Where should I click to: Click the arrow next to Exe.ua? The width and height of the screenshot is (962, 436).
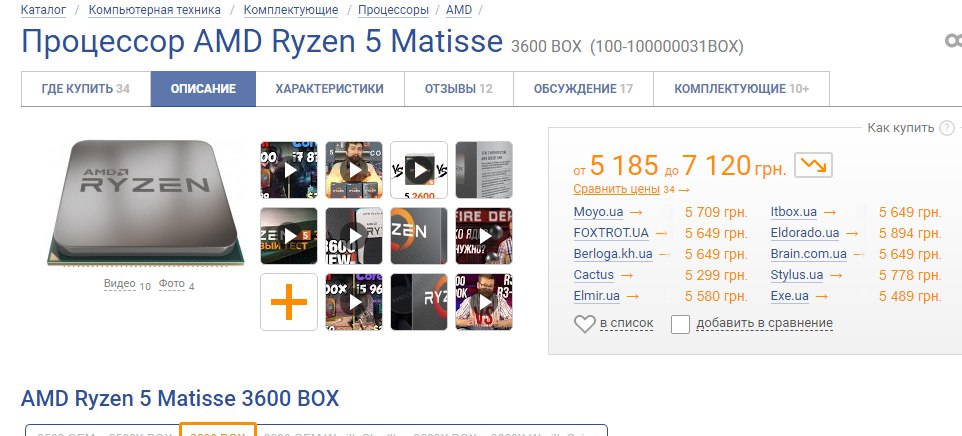(x=821, y=296)
